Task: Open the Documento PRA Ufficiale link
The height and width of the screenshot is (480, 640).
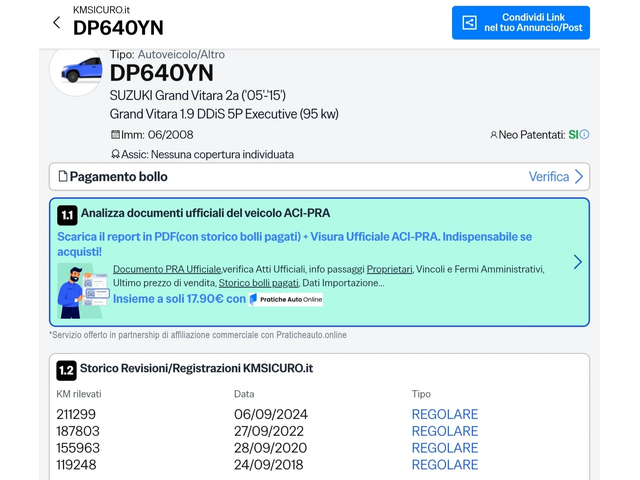Action: point(167,269)
